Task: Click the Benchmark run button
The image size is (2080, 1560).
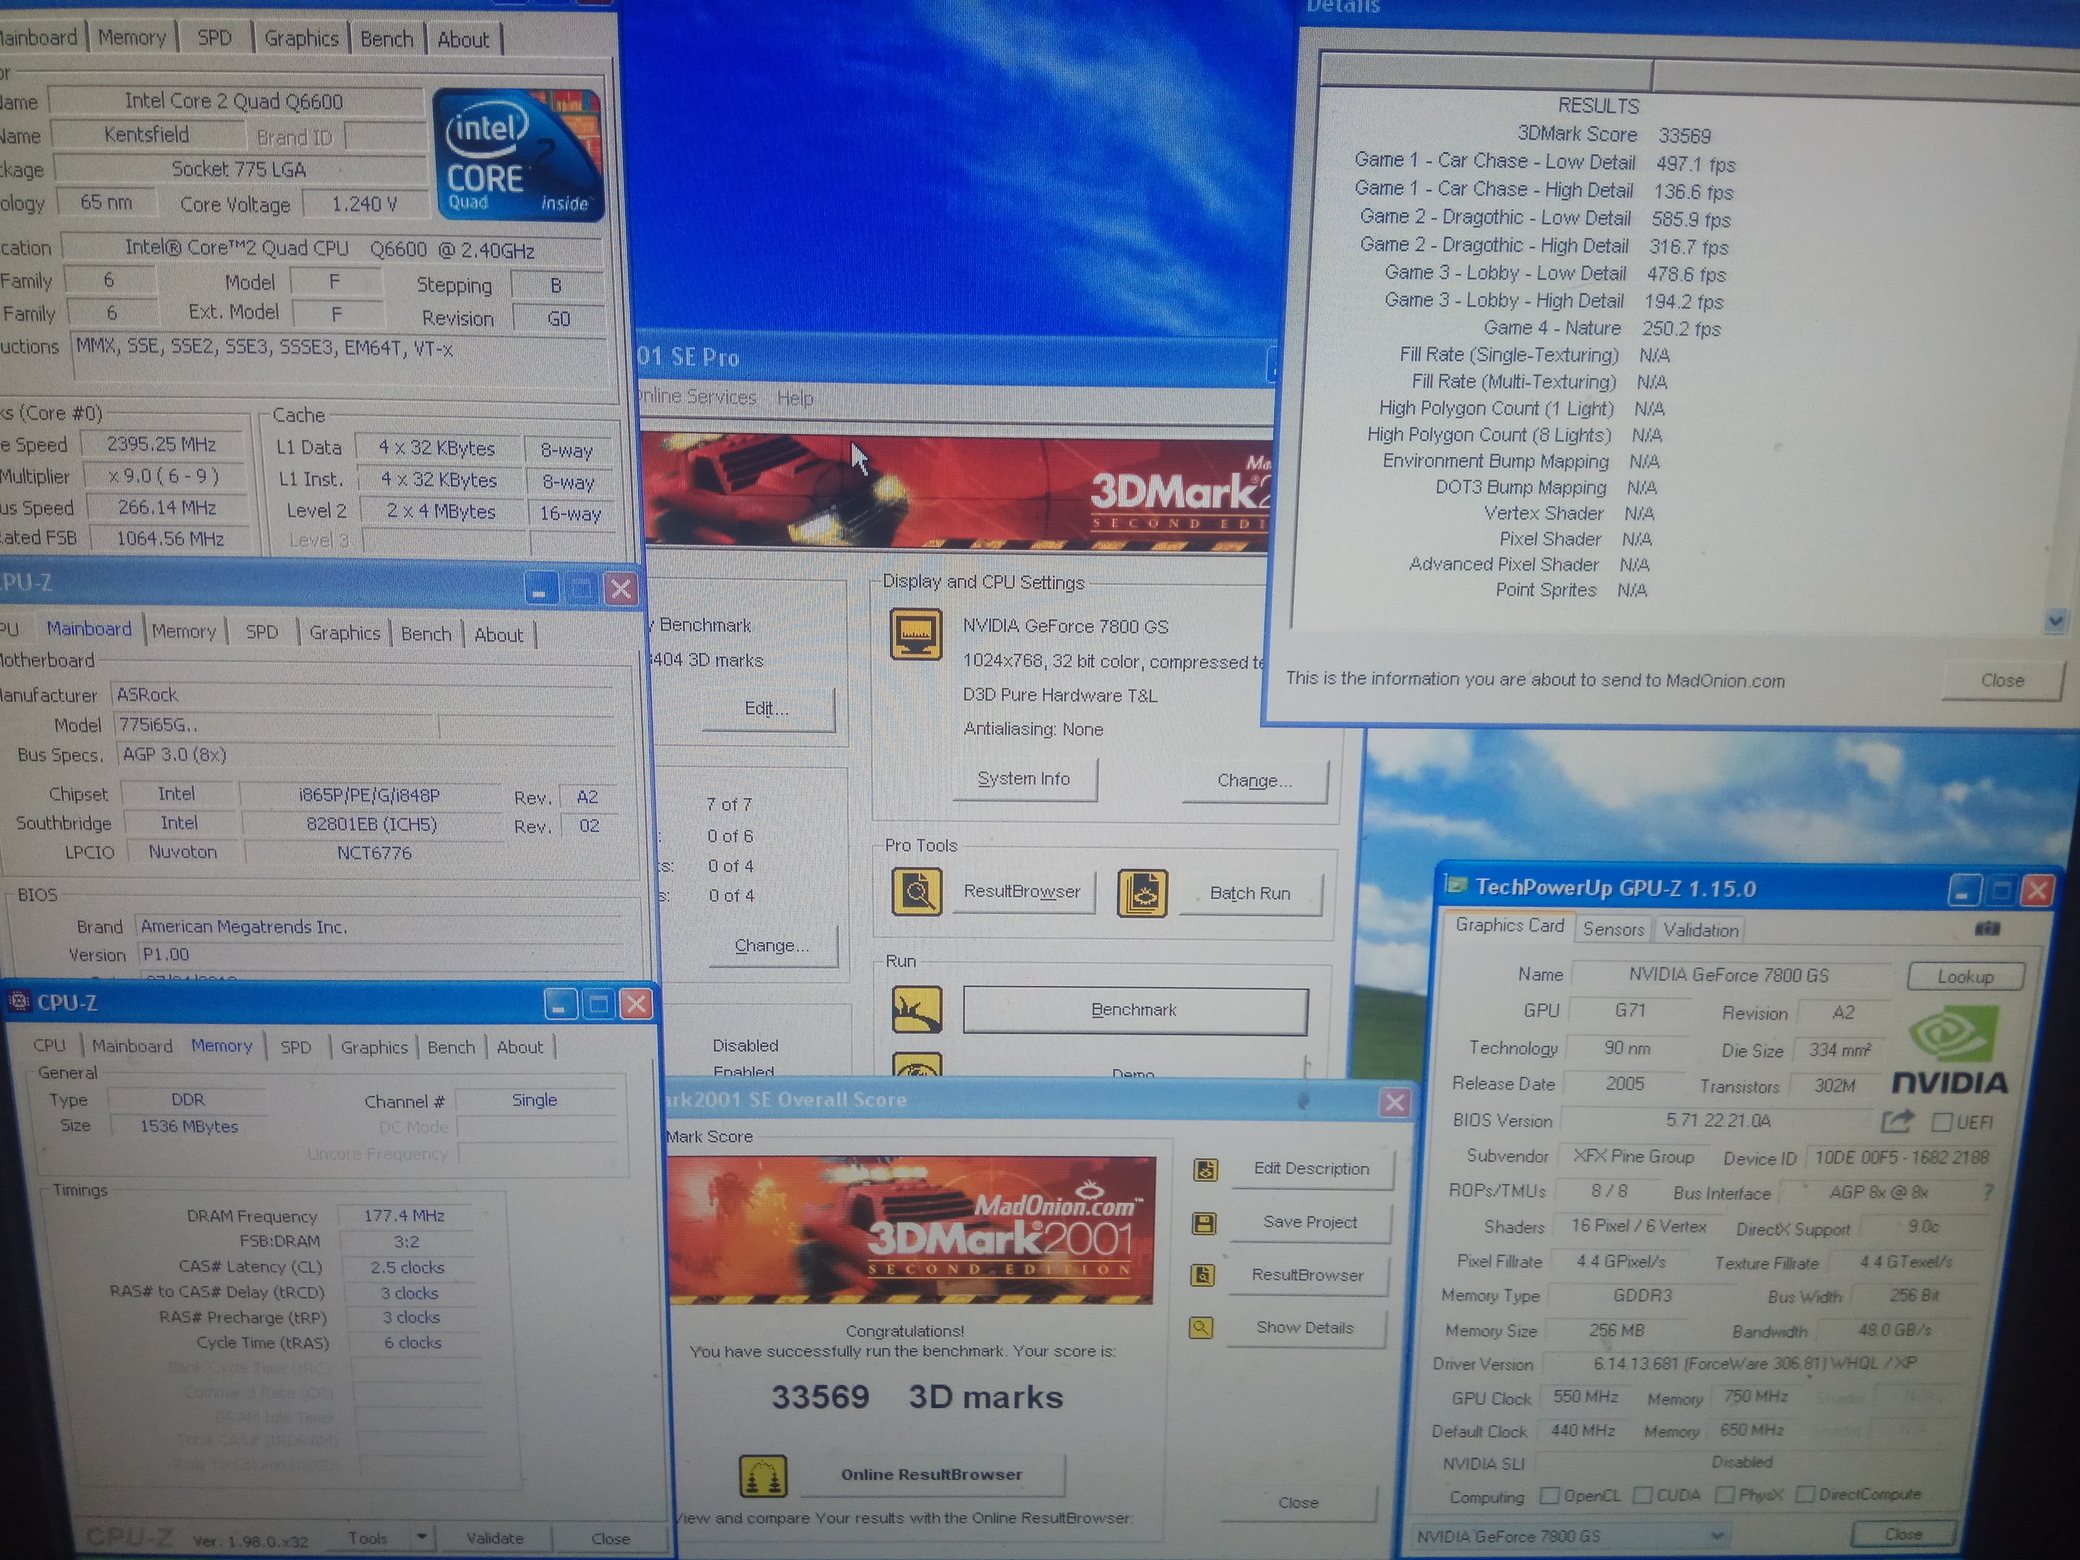Action: 1134,1010
